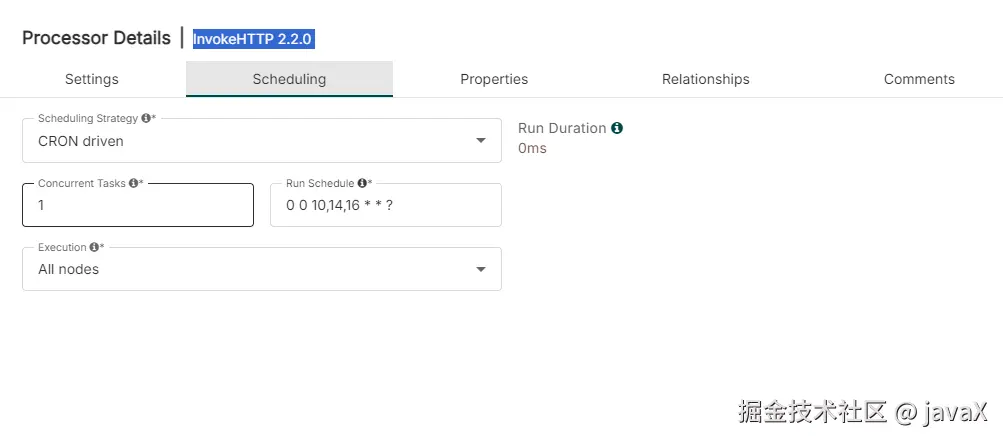Click the Scheduling Strategy info icon
The image size is (1003, 442).
coord(146,118)
